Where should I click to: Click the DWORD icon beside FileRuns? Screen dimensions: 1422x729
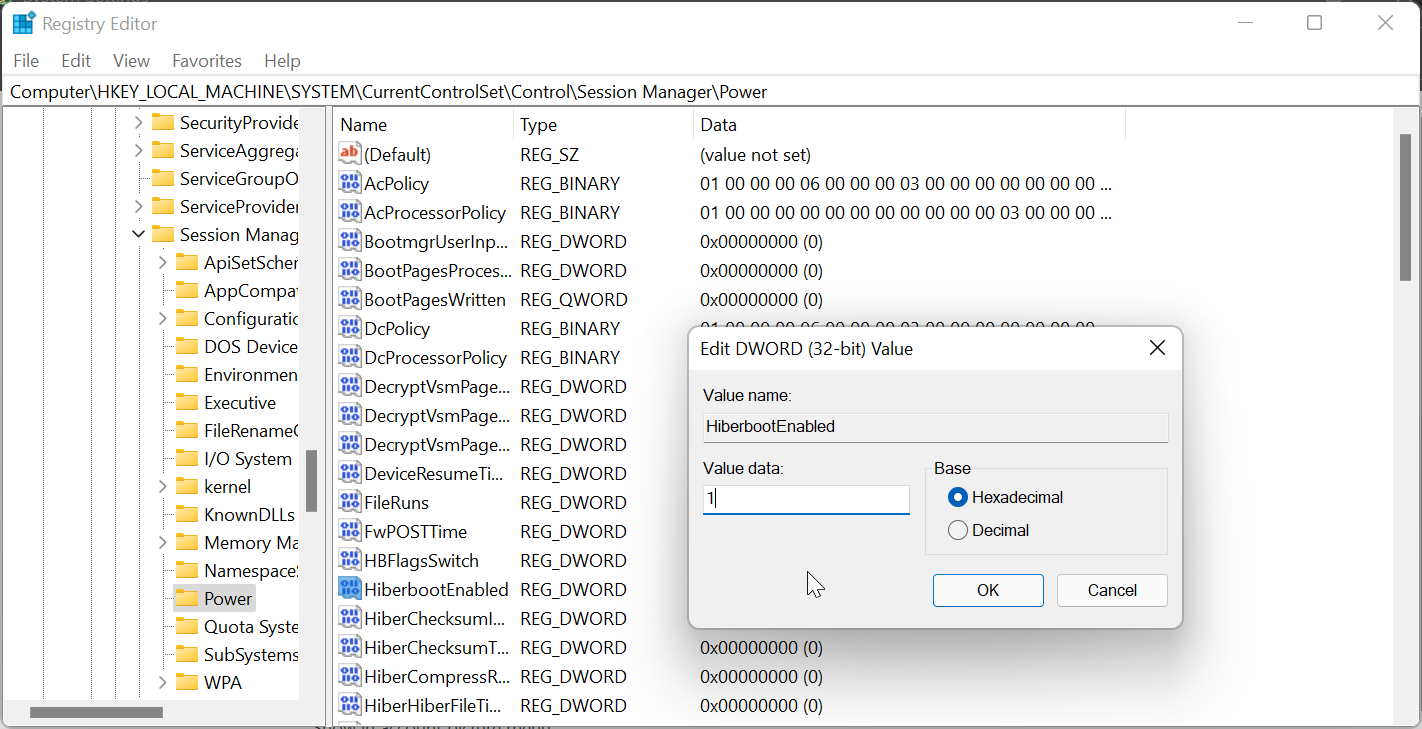coord(350,502)
